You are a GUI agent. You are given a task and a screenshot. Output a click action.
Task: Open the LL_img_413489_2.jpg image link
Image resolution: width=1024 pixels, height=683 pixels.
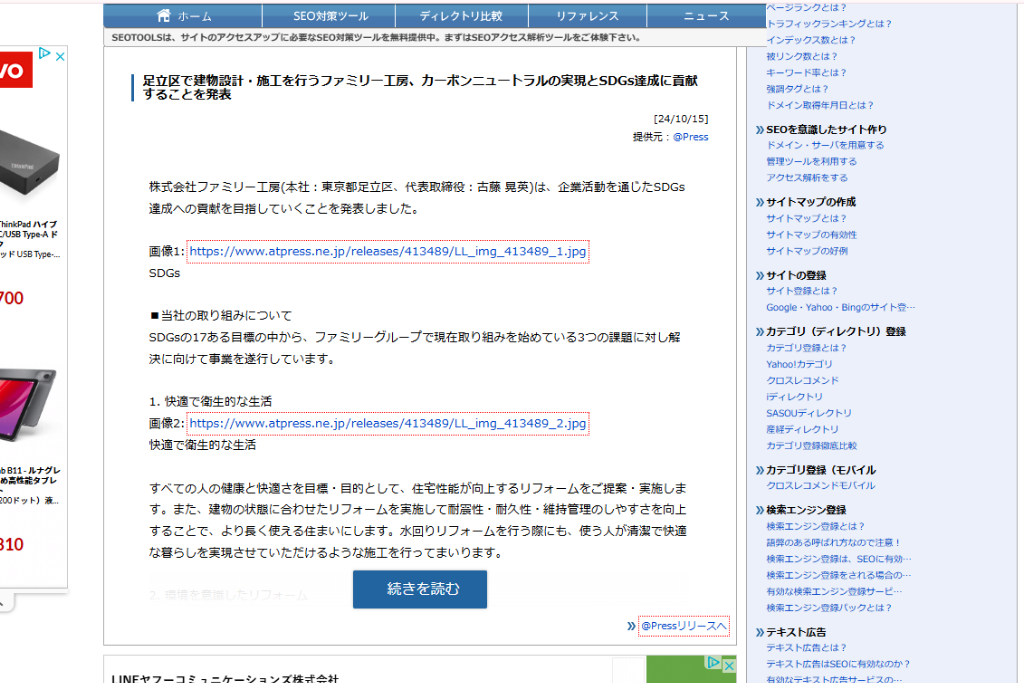pos(388,423)
